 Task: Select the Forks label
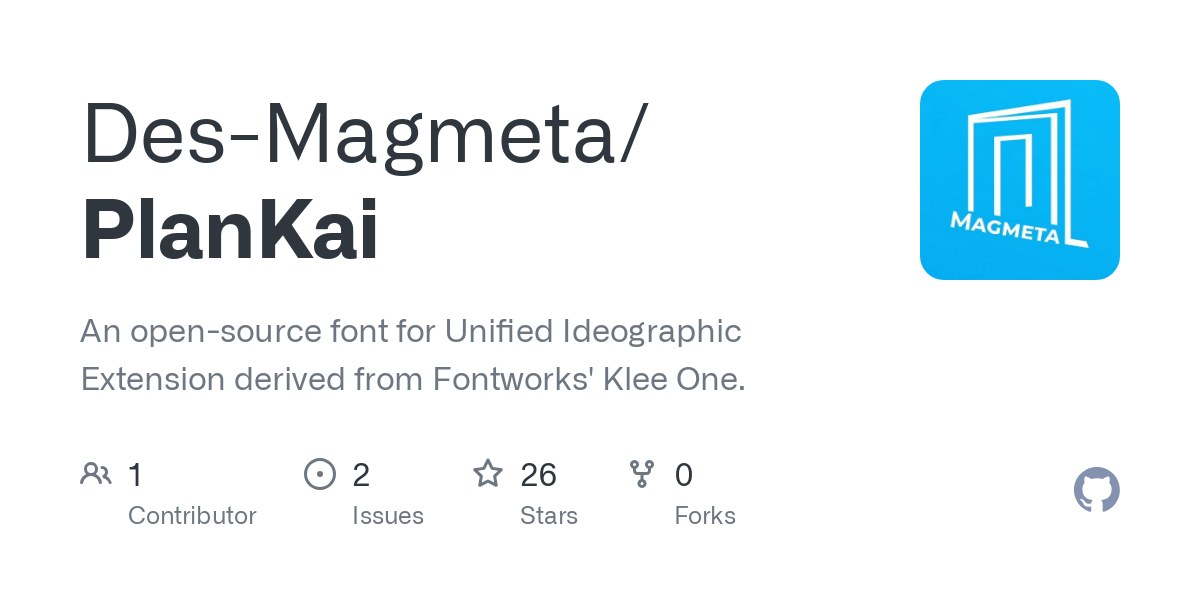pyautogui.click(x=705, y=516)
